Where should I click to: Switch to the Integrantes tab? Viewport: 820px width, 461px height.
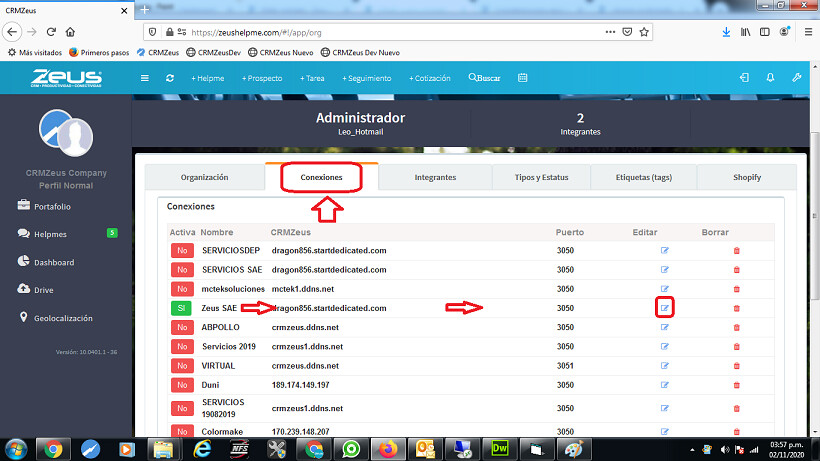pos(435,177)
